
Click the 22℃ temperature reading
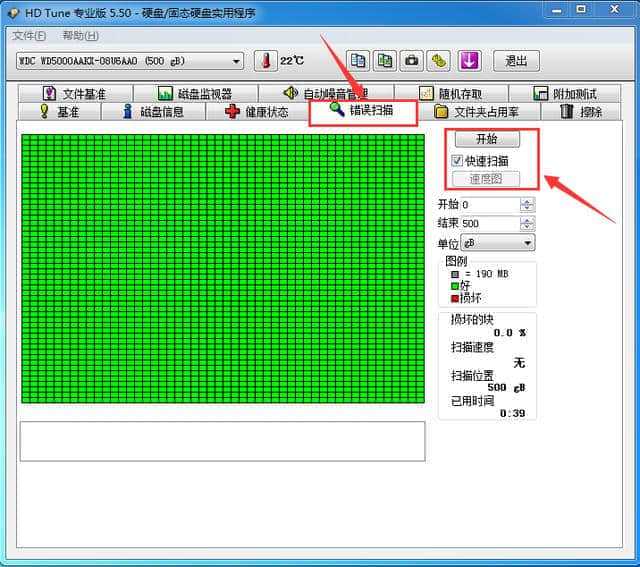pyautogui.click(x=292, y=61)
